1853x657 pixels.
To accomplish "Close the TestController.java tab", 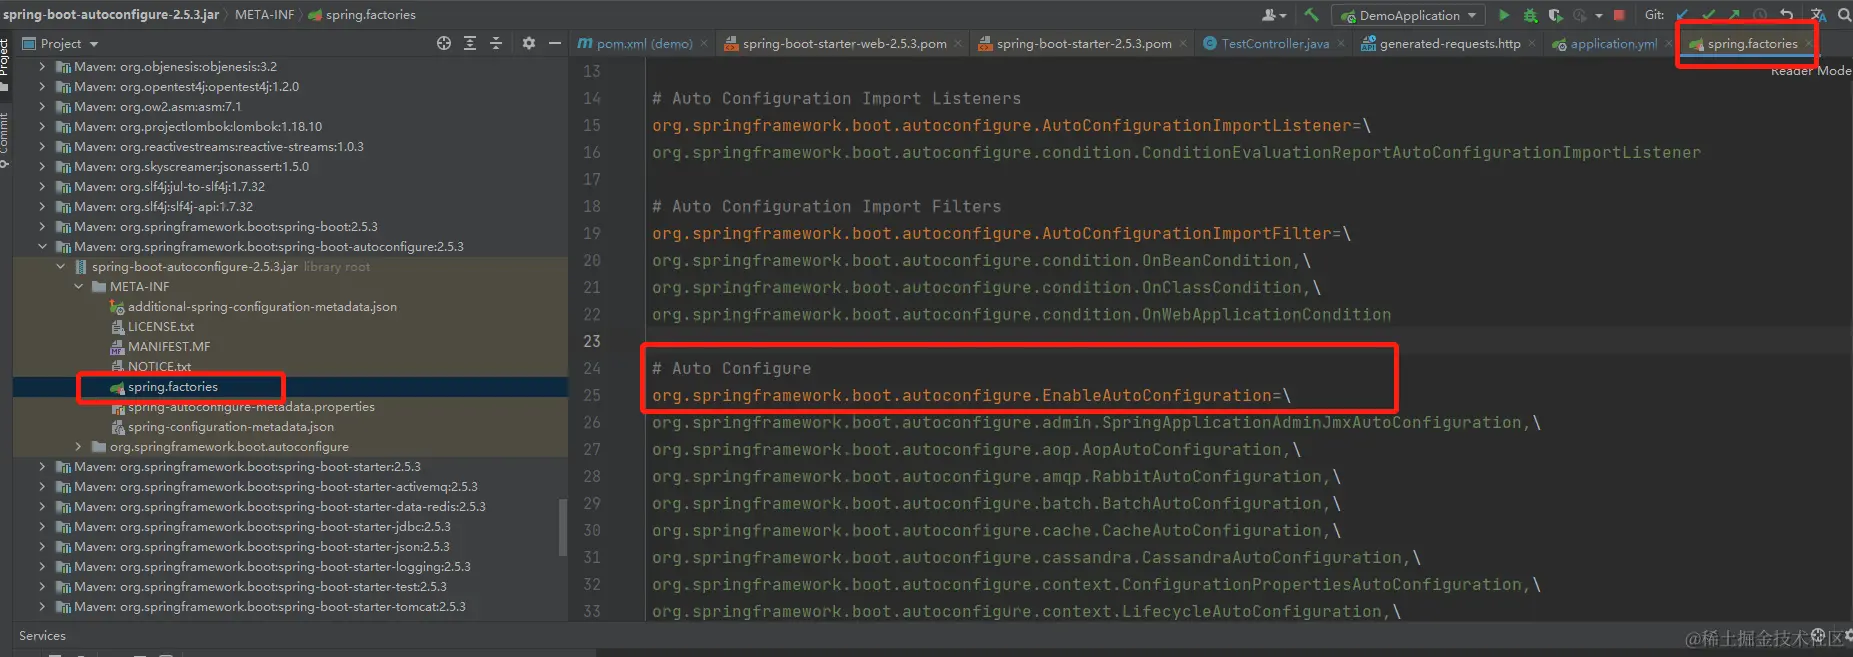I will [x=1341, y=43].
